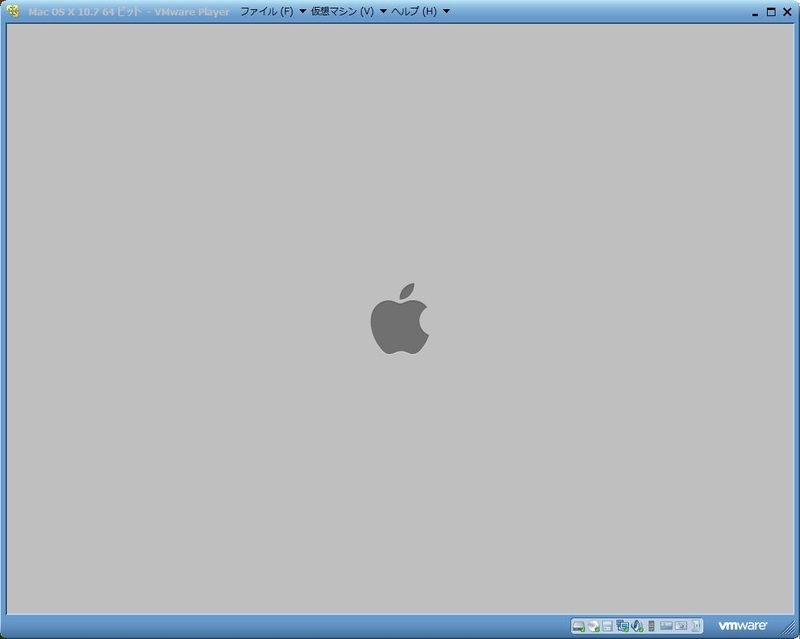Open the 仮想マシン (V) menu

coord(342,11)
